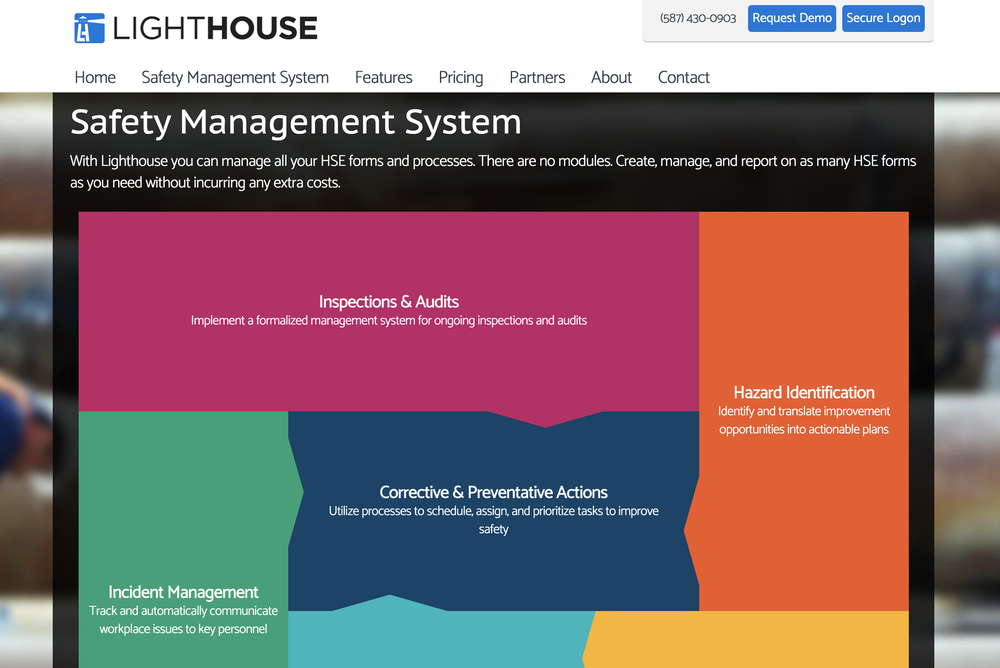Image resolution: width=1000 pixels, height=668 pixels.
Task: Click the orange Hazard Identification heading text
Action: [804, 392]
